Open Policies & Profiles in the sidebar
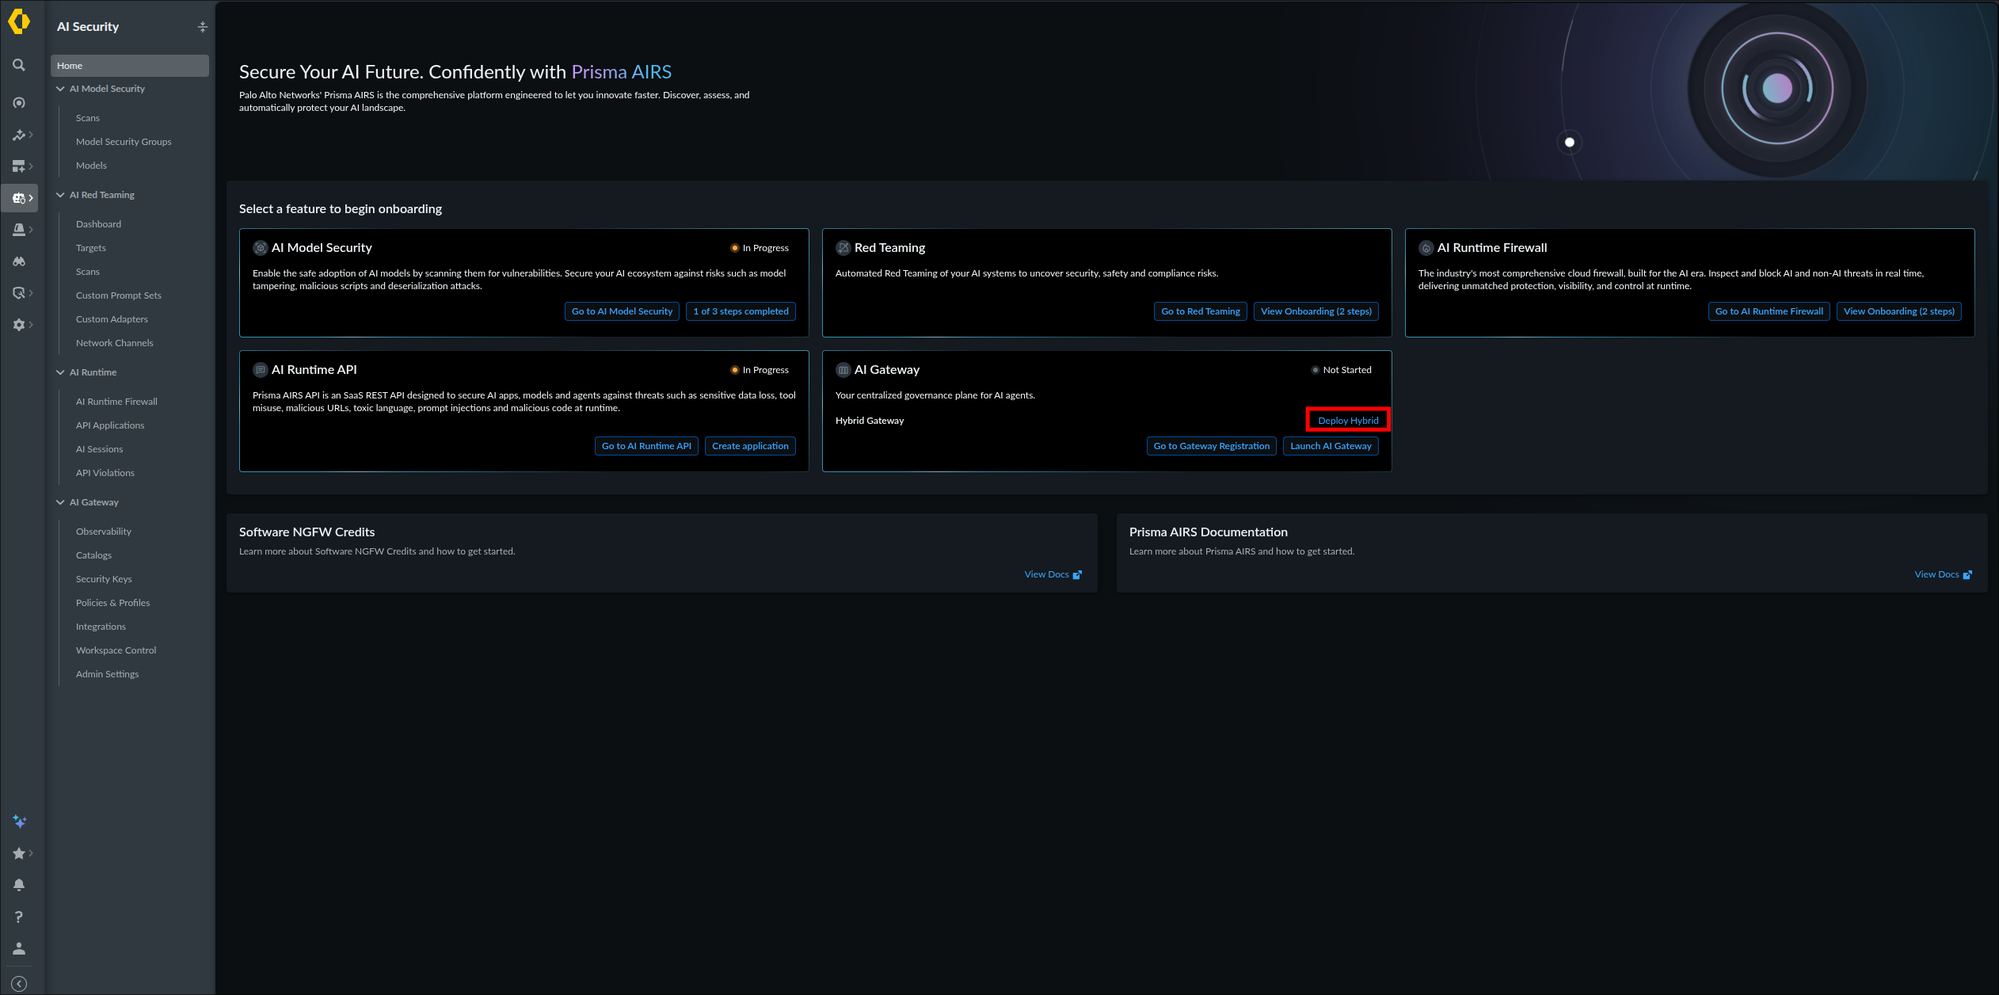 pyautogui.click(x=113, y=603)
